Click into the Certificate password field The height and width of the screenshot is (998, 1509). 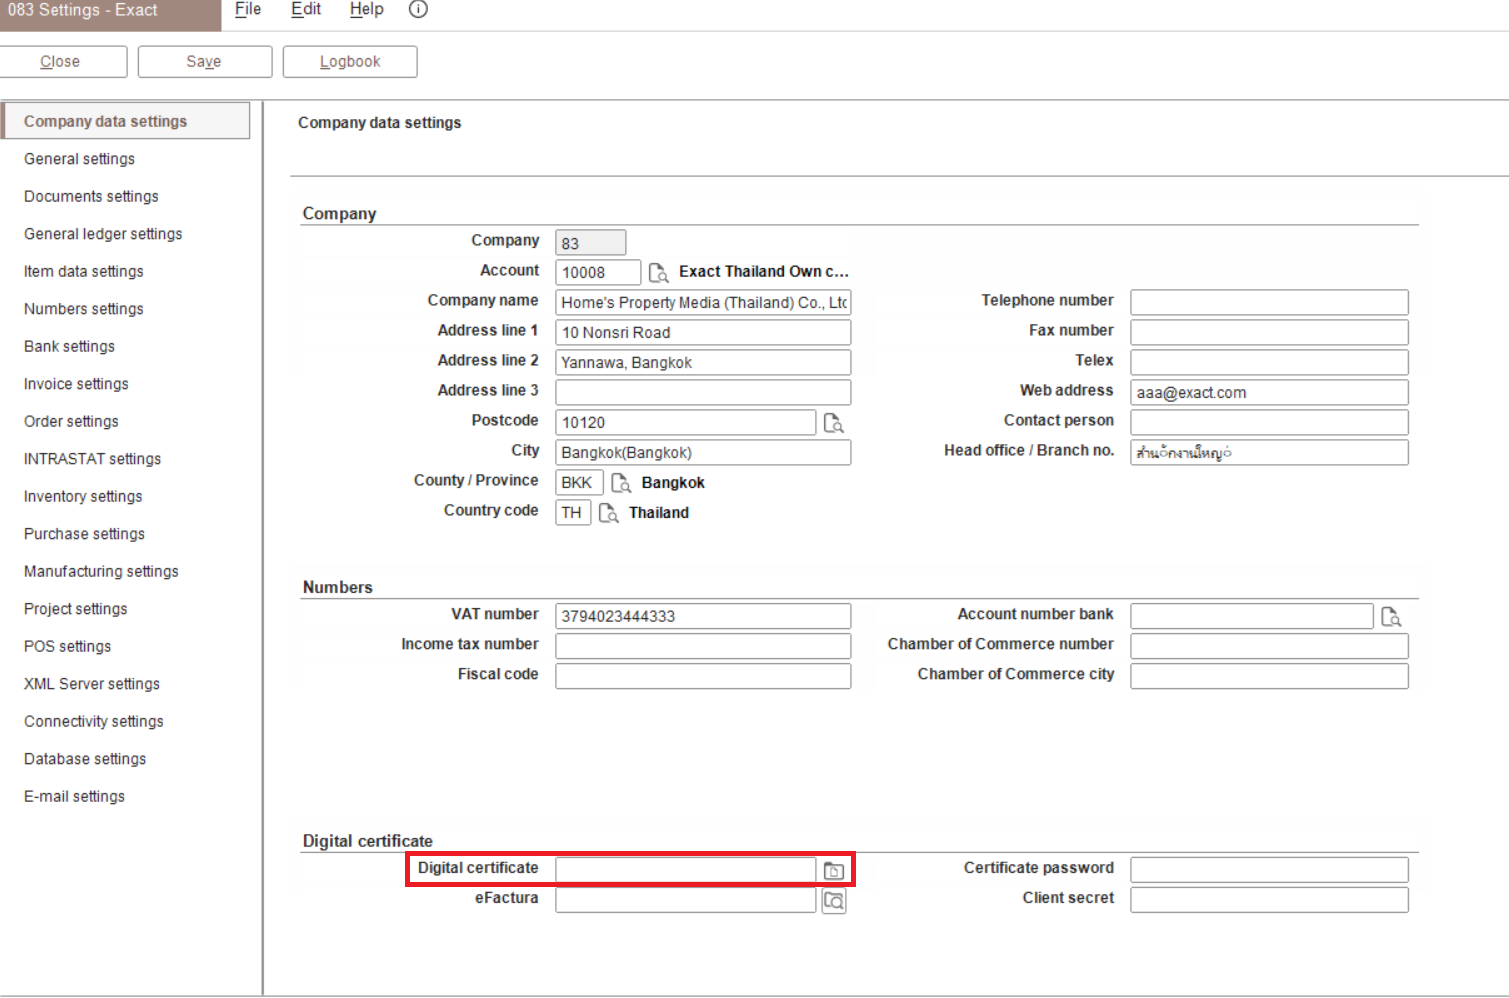(x=1268, y=869)
